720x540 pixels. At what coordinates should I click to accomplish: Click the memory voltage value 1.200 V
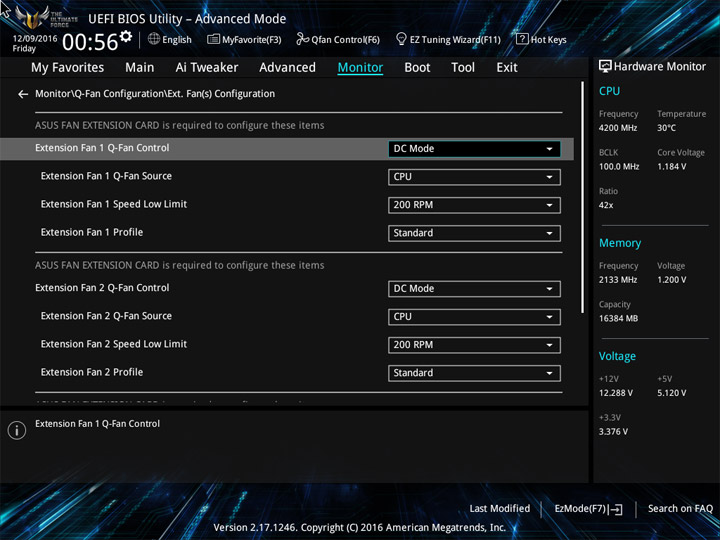(x=671, y=280)
